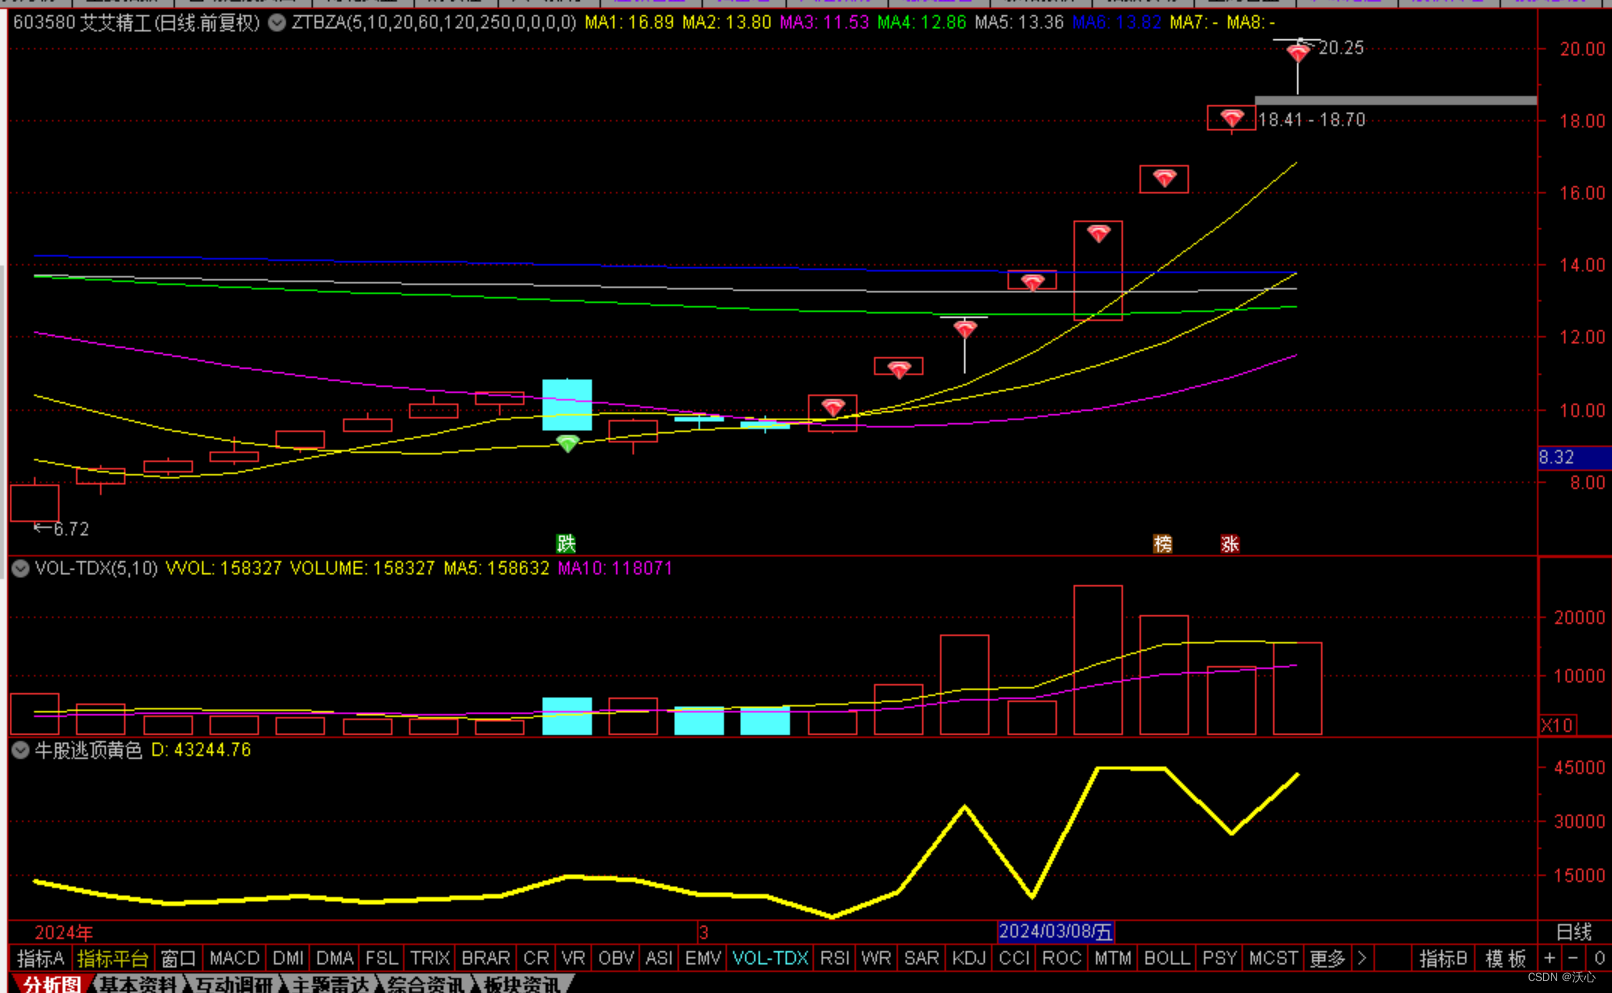Open the 板块资讯 bottom tab
The height and width of the screenshot is (993, 1612).
pyautogui.click(x=522, y=984)
